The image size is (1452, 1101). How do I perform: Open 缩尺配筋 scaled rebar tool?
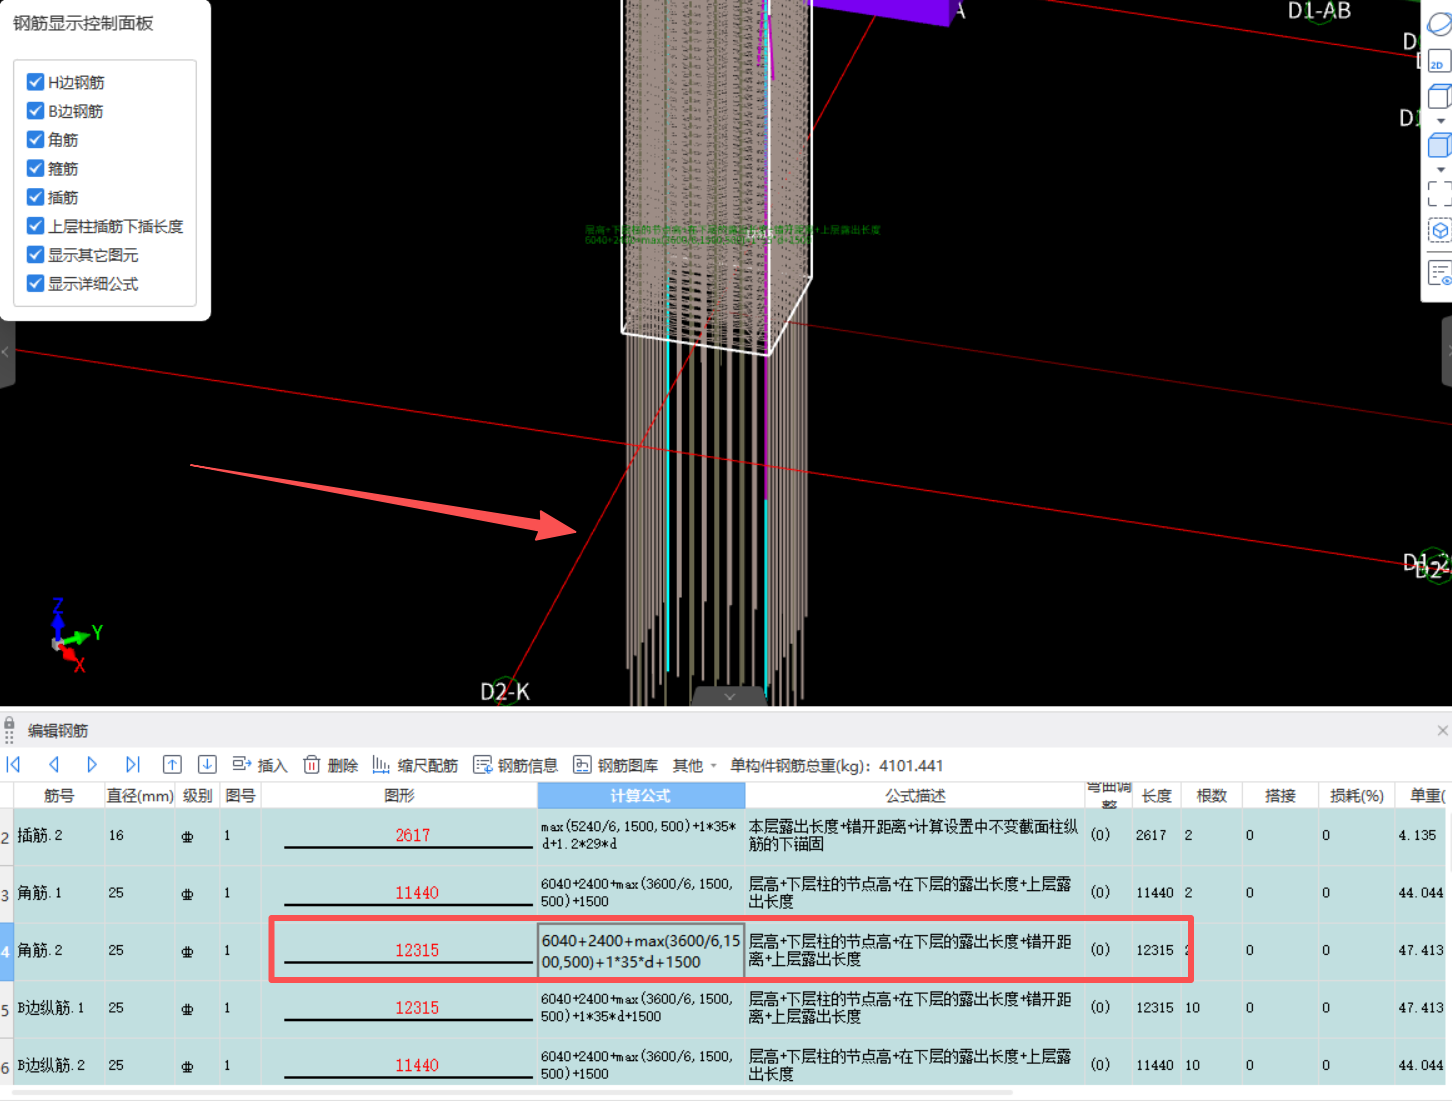click(415, 765)
